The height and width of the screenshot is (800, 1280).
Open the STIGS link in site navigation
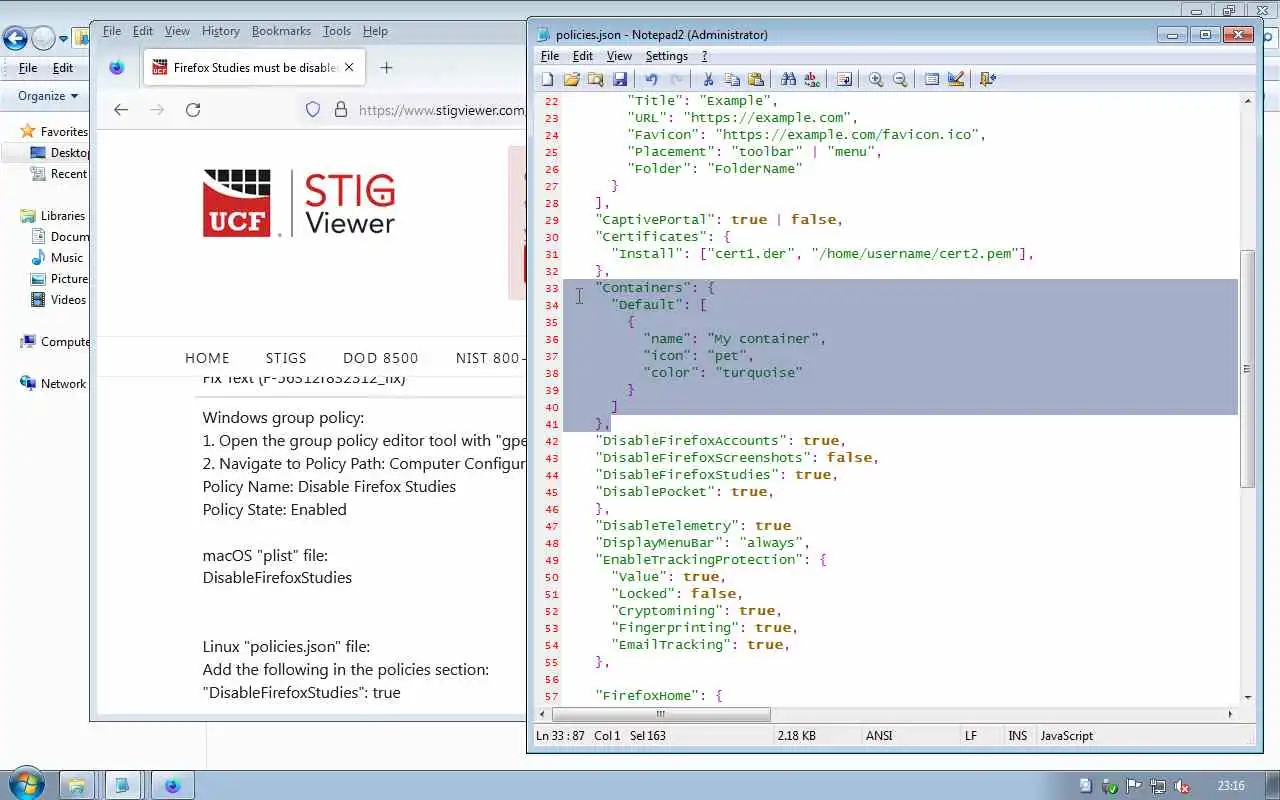click(286, 358)
